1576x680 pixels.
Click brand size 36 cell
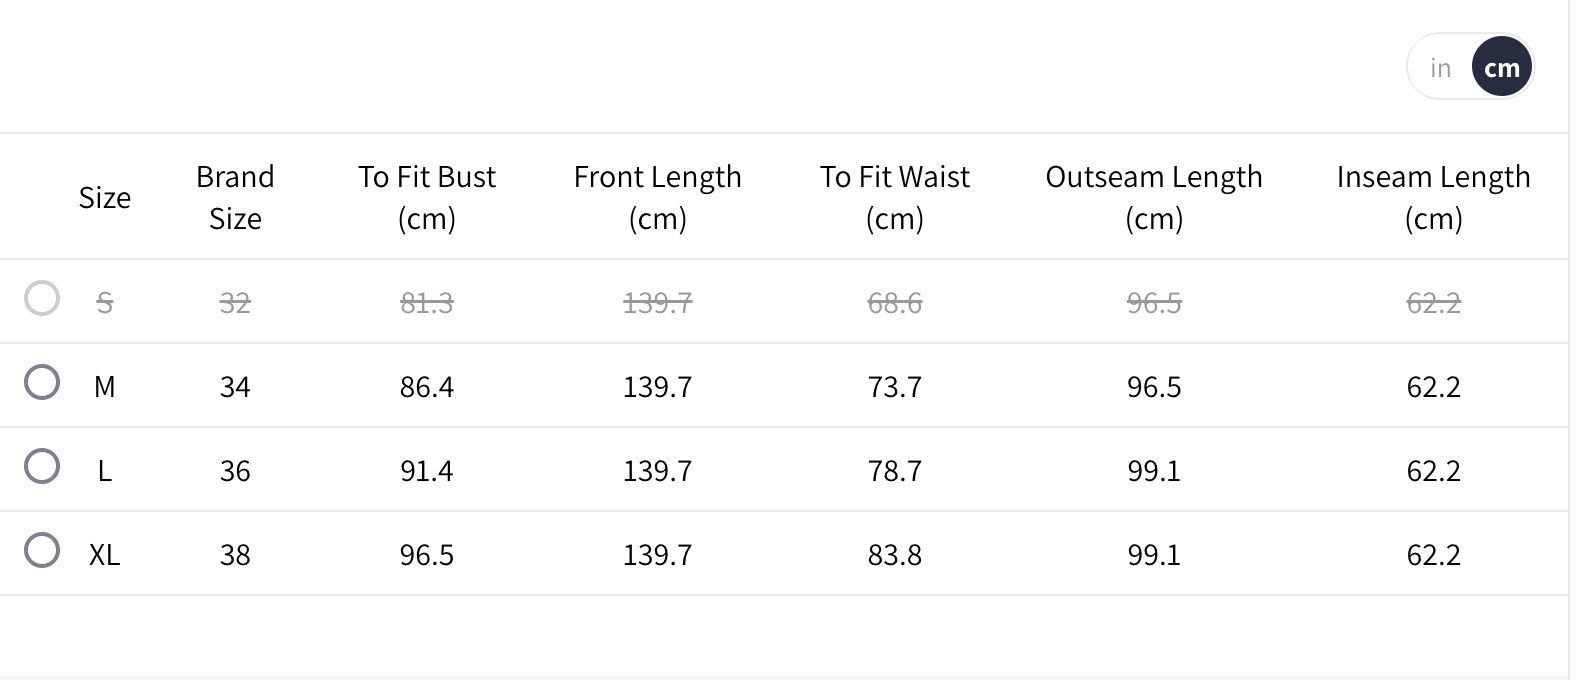tap(235, 471)
